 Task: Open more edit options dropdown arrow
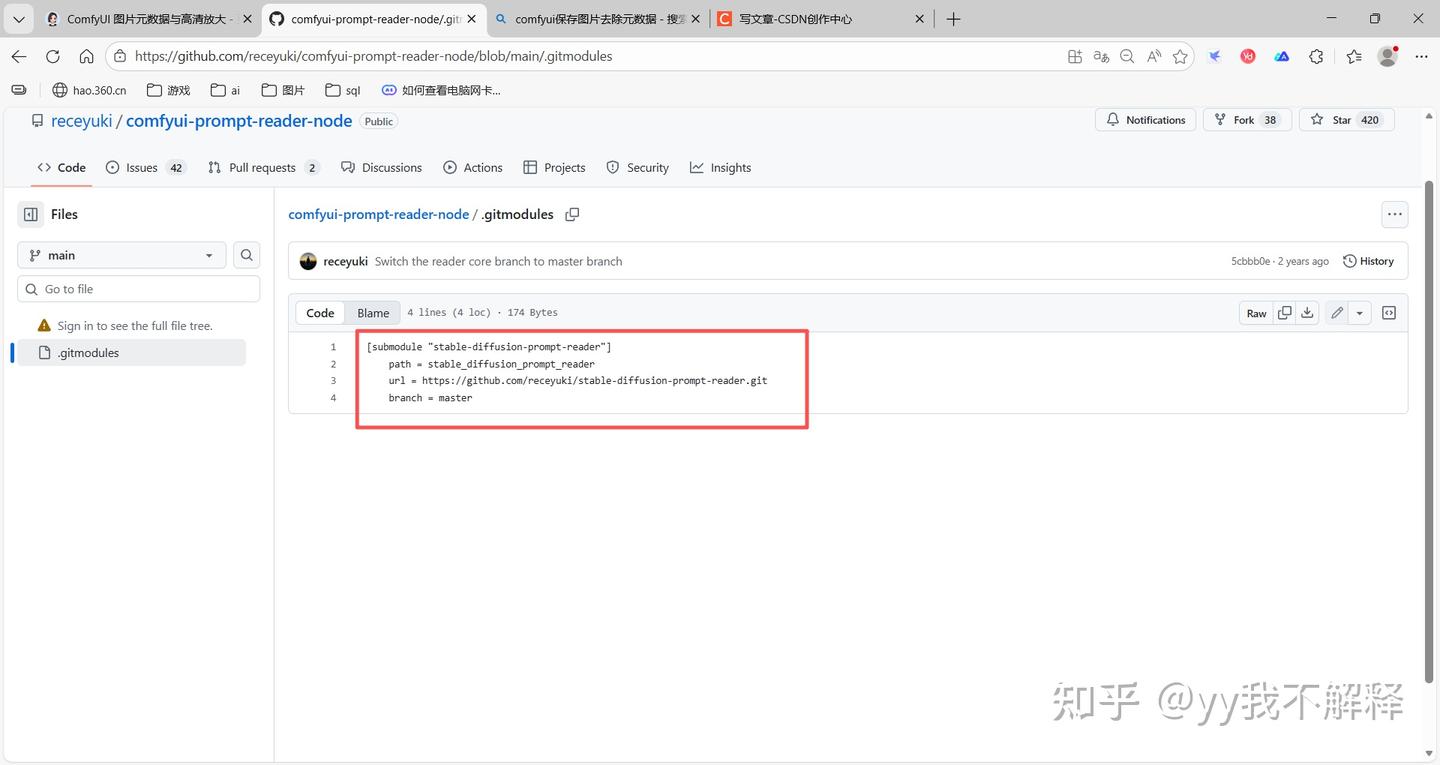pos(1359,312)
